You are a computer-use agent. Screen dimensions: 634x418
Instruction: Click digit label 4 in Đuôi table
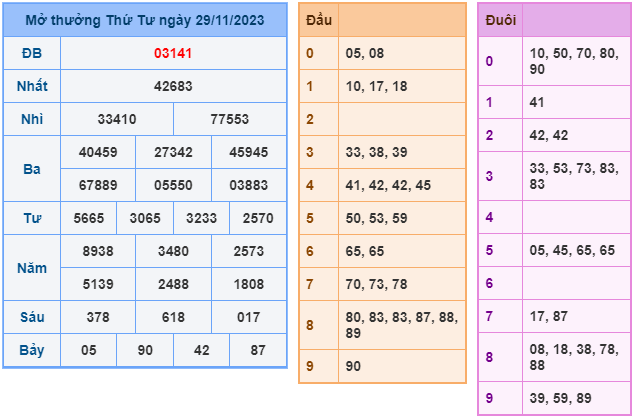[x=489, y=217]
